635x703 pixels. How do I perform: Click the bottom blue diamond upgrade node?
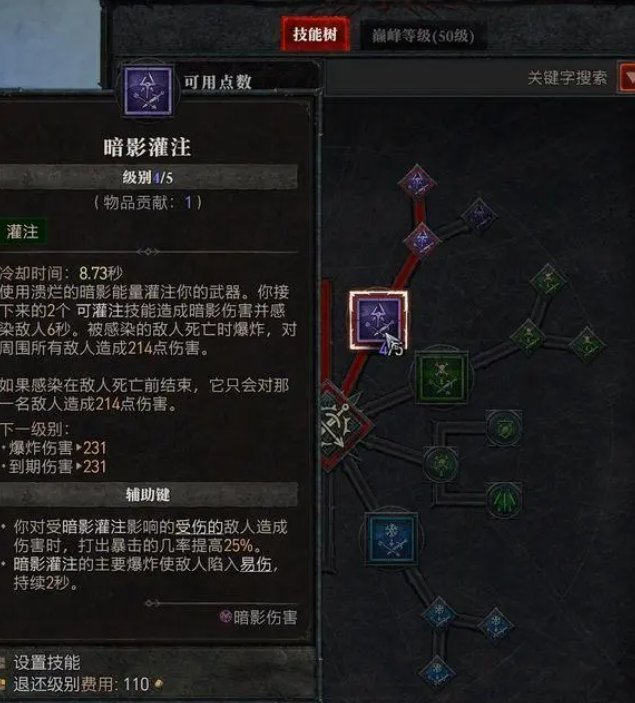pyautogui.click(x=436, y=673)
